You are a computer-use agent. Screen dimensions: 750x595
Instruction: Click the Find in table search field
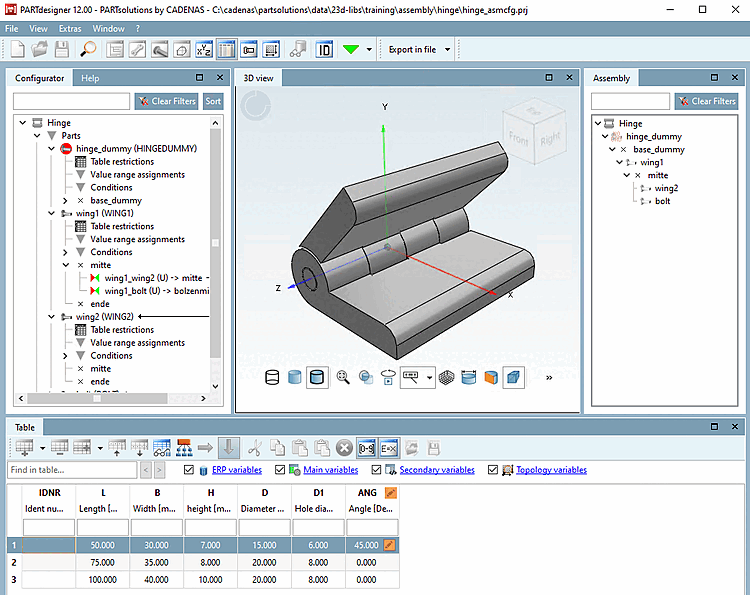click(72, 470)
